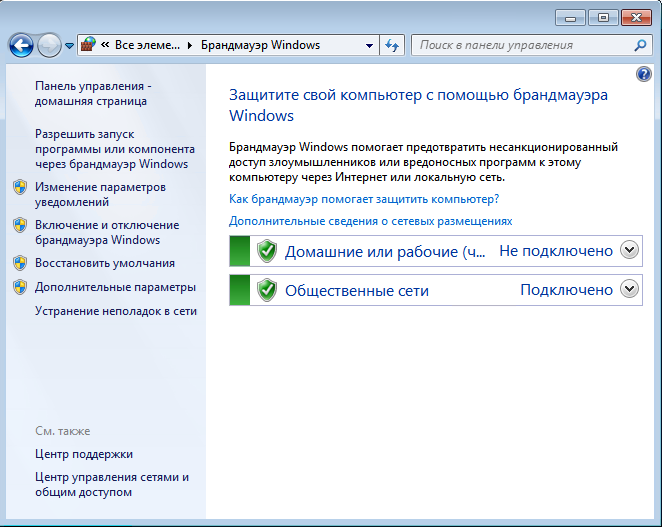Maximize the firewall window
The width and height of the screenshot is (662, 527).
click(x=603, y=18)
